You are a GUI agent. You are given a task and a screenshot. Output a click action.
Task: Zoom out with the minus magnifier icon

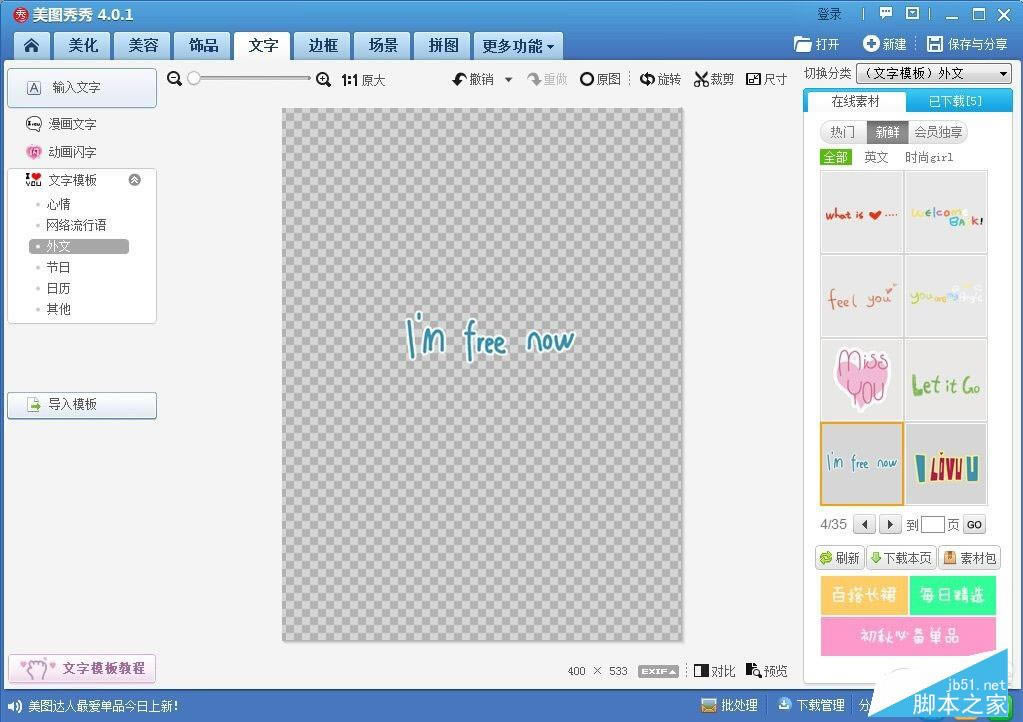coord(175,79)
